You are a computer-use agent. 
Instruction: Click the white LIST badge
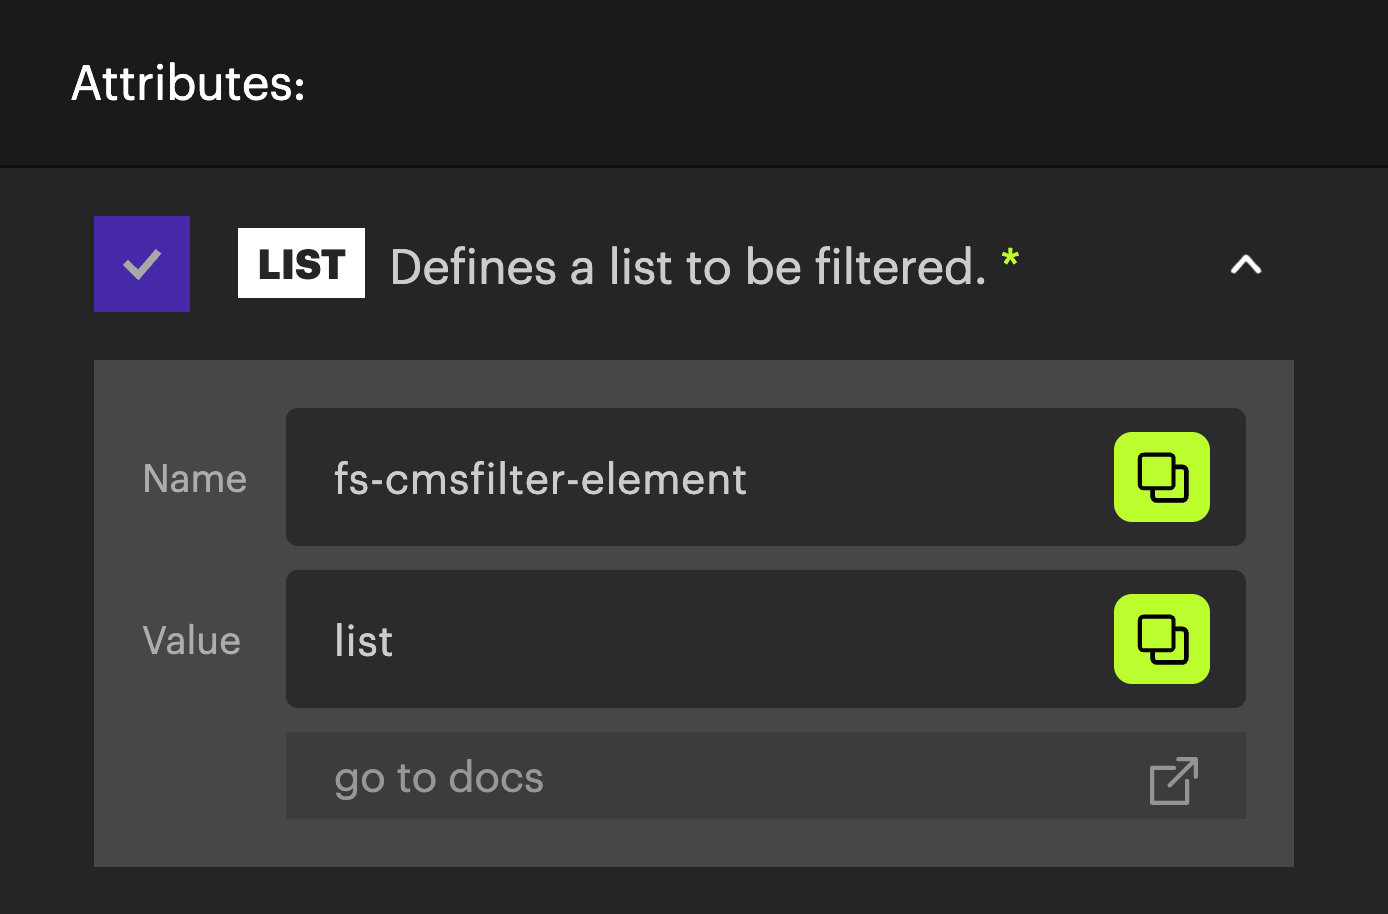click(301, 264)
